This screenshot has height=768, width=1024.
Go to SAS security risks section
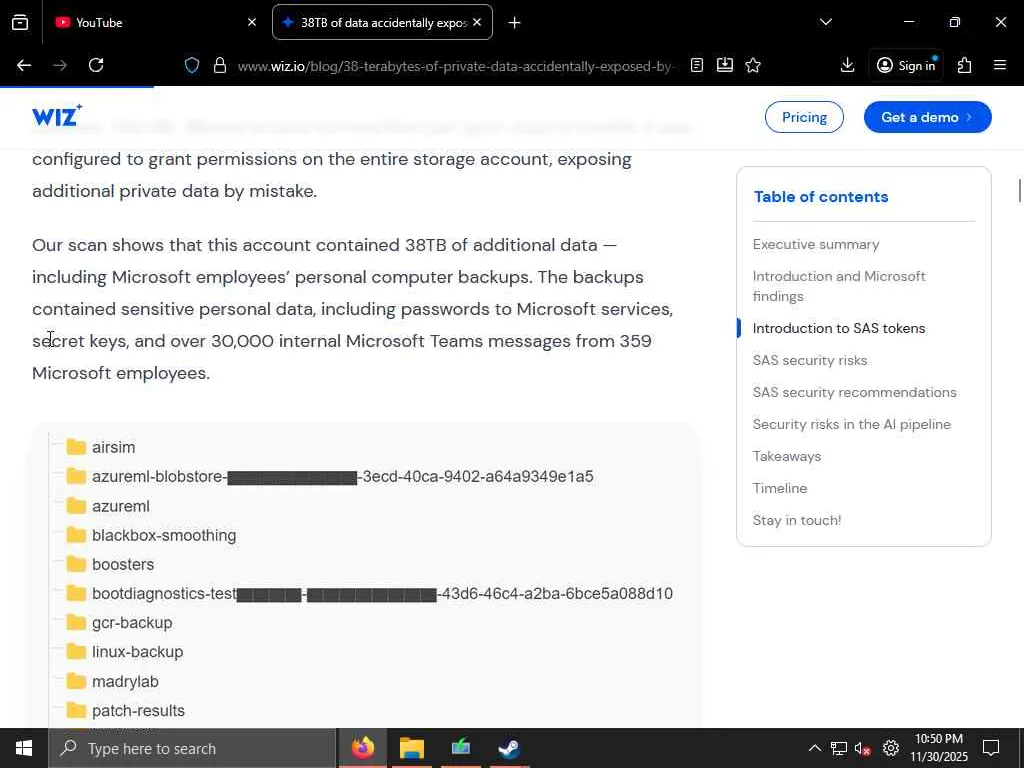(810, 360)
